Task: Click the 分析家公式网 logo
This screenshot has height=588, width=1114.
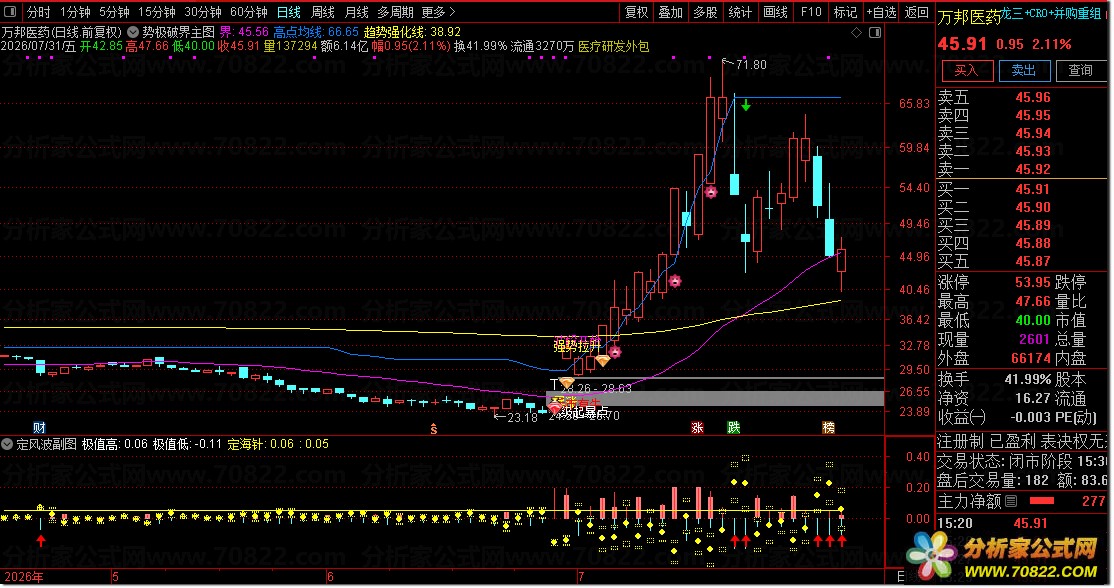Action: pos(1003,557)
